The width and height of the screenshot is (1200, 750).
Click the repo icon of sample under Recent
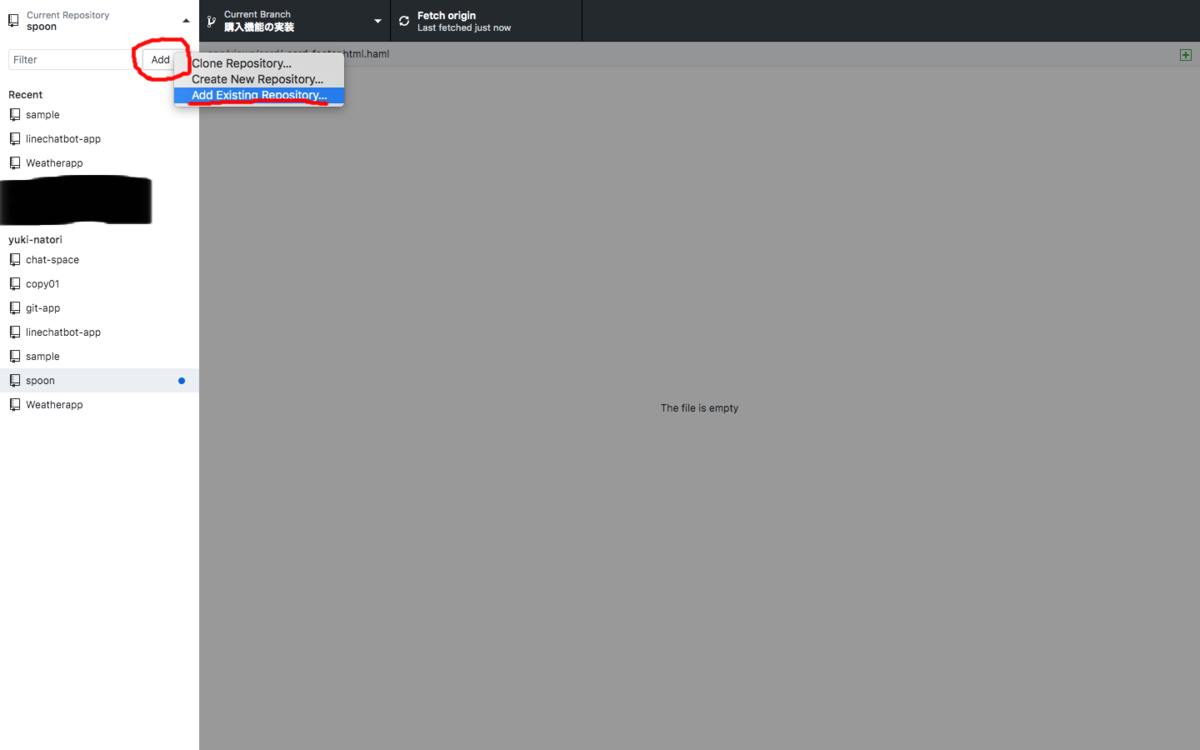pyautogui.click(x=15, y=115)
